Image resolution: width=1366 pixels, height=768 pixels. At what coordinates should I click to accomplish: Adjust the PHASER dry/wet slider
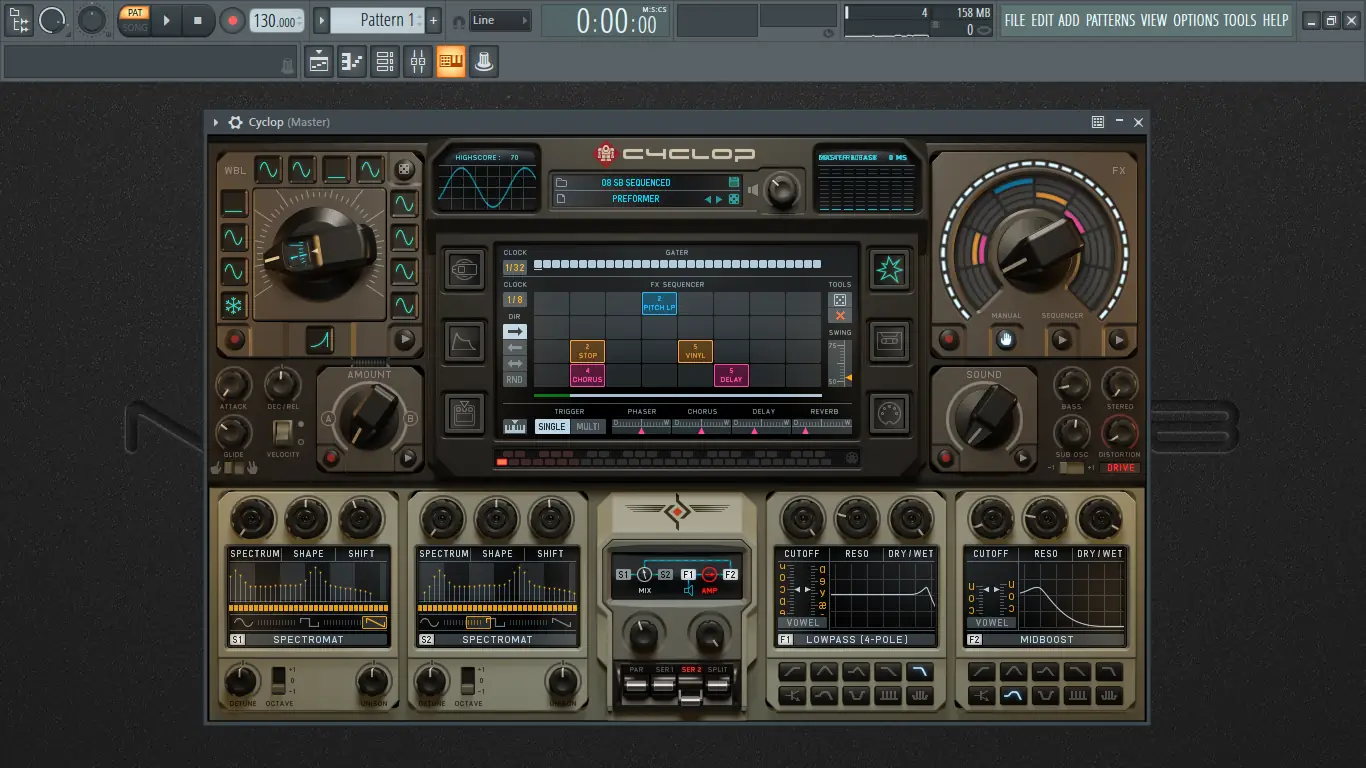coord(641,427)
